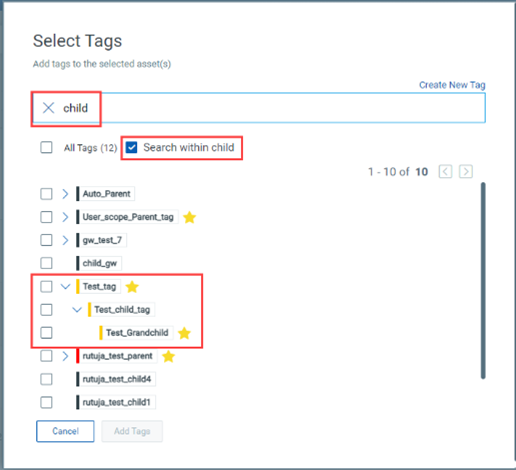Click the favorite star next to User_scope_Parent_tag

(189, 217)
